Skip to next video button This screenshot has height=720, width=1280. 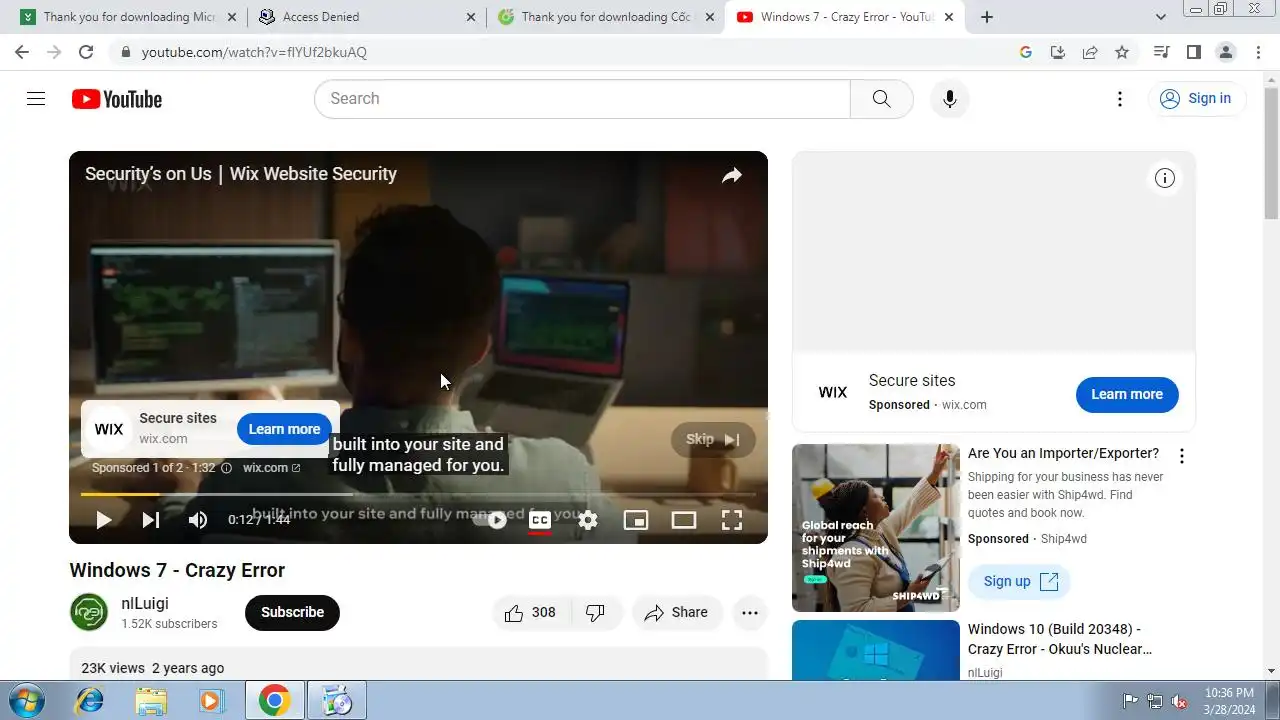point(151,519)
